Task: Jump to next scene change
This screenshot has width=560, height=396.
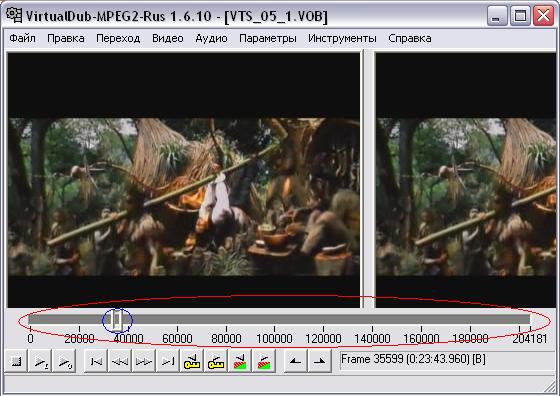Action: (x=264, y=361)
